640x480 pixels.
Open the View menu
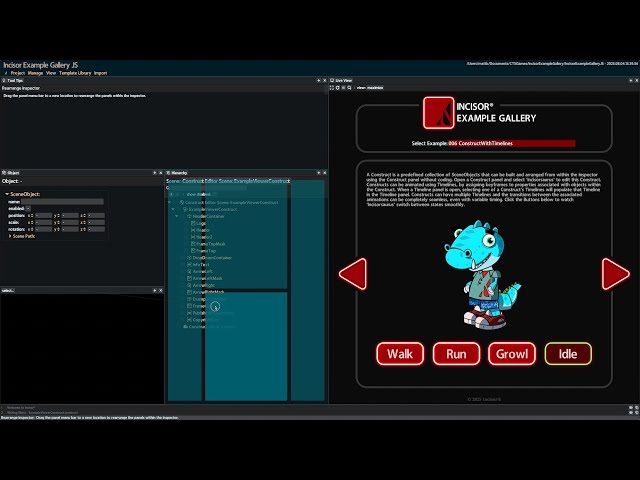click(x=51, y=73)
